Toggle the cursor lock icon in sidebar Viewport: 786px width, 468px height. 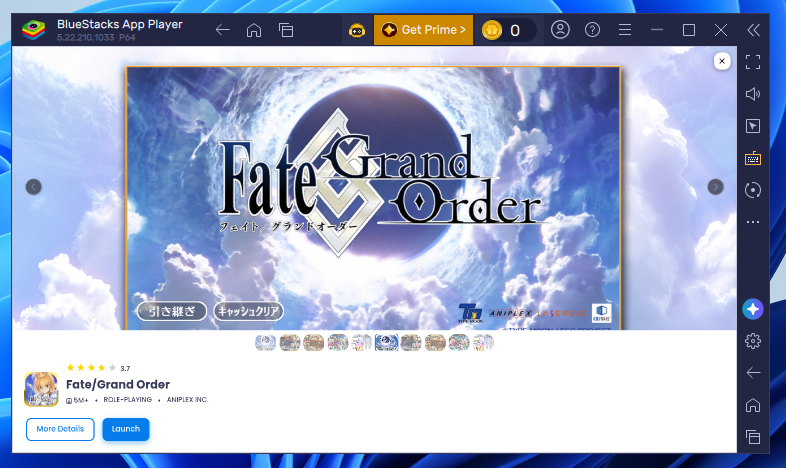pos(753,126)
